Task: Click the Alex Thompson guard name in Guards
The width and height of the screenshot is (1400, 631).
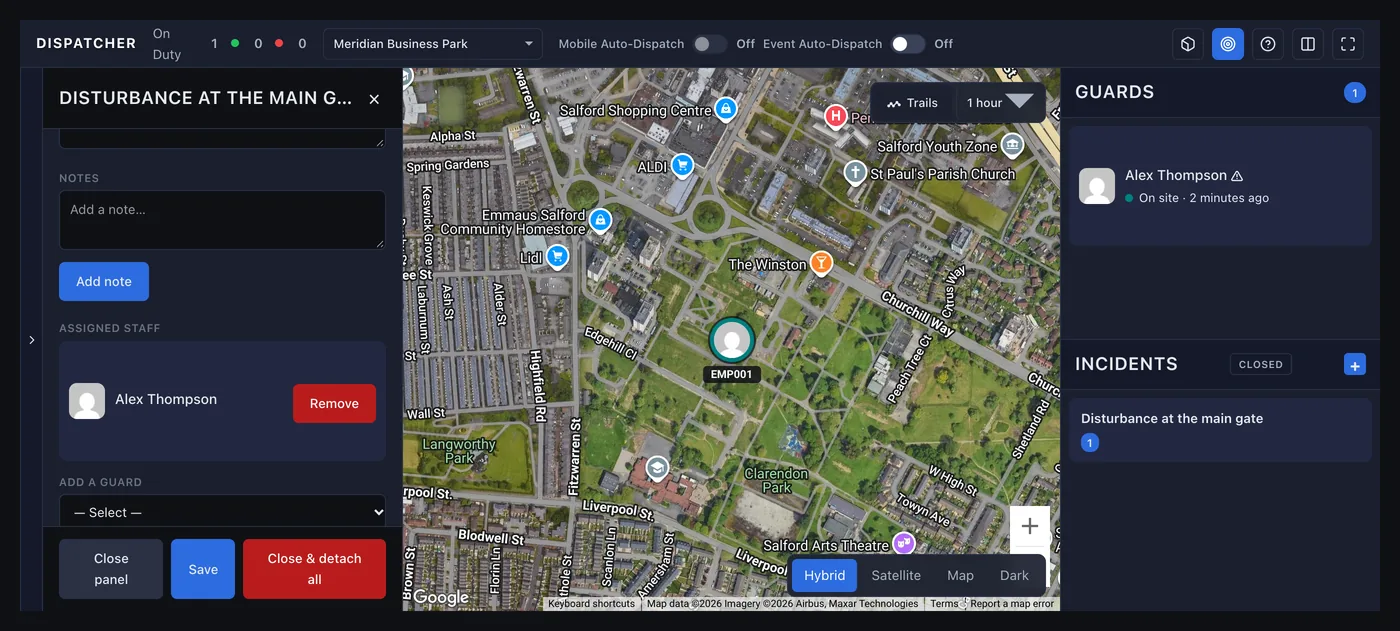Action: click(x=1176, y=175)
